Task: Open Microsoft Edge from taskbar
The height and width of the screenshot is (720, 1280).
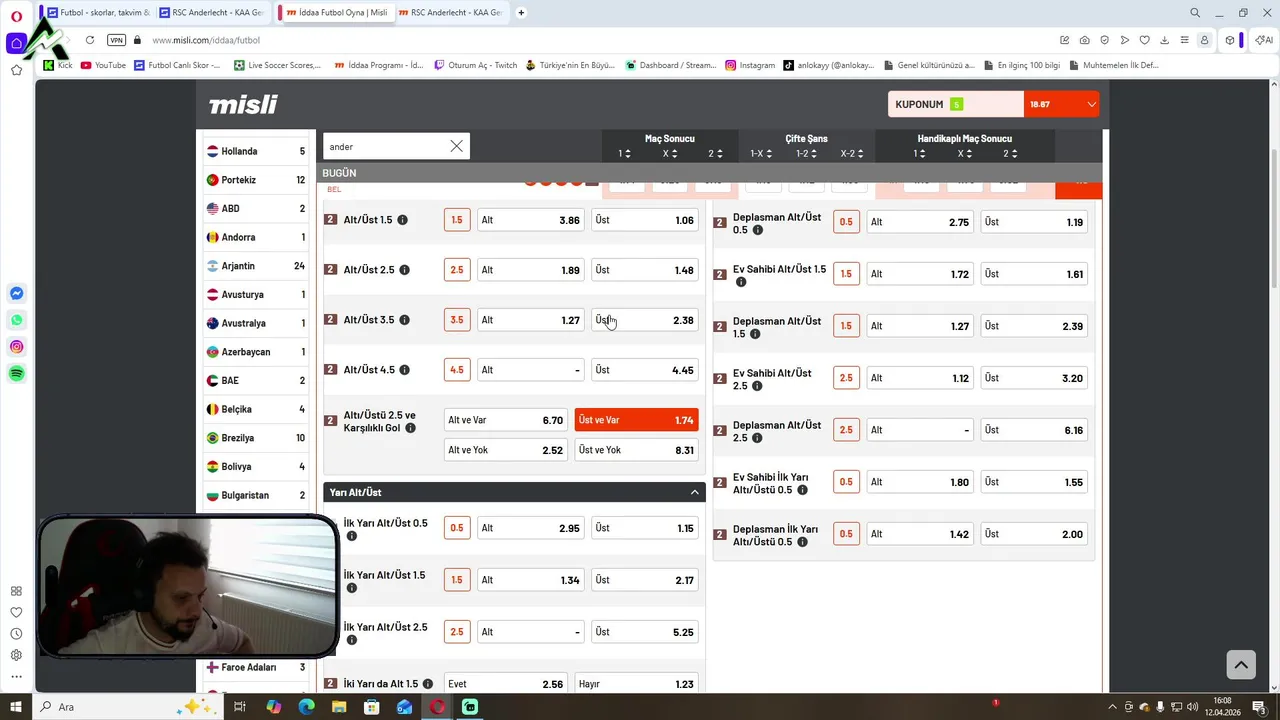Action: [306, 707]
